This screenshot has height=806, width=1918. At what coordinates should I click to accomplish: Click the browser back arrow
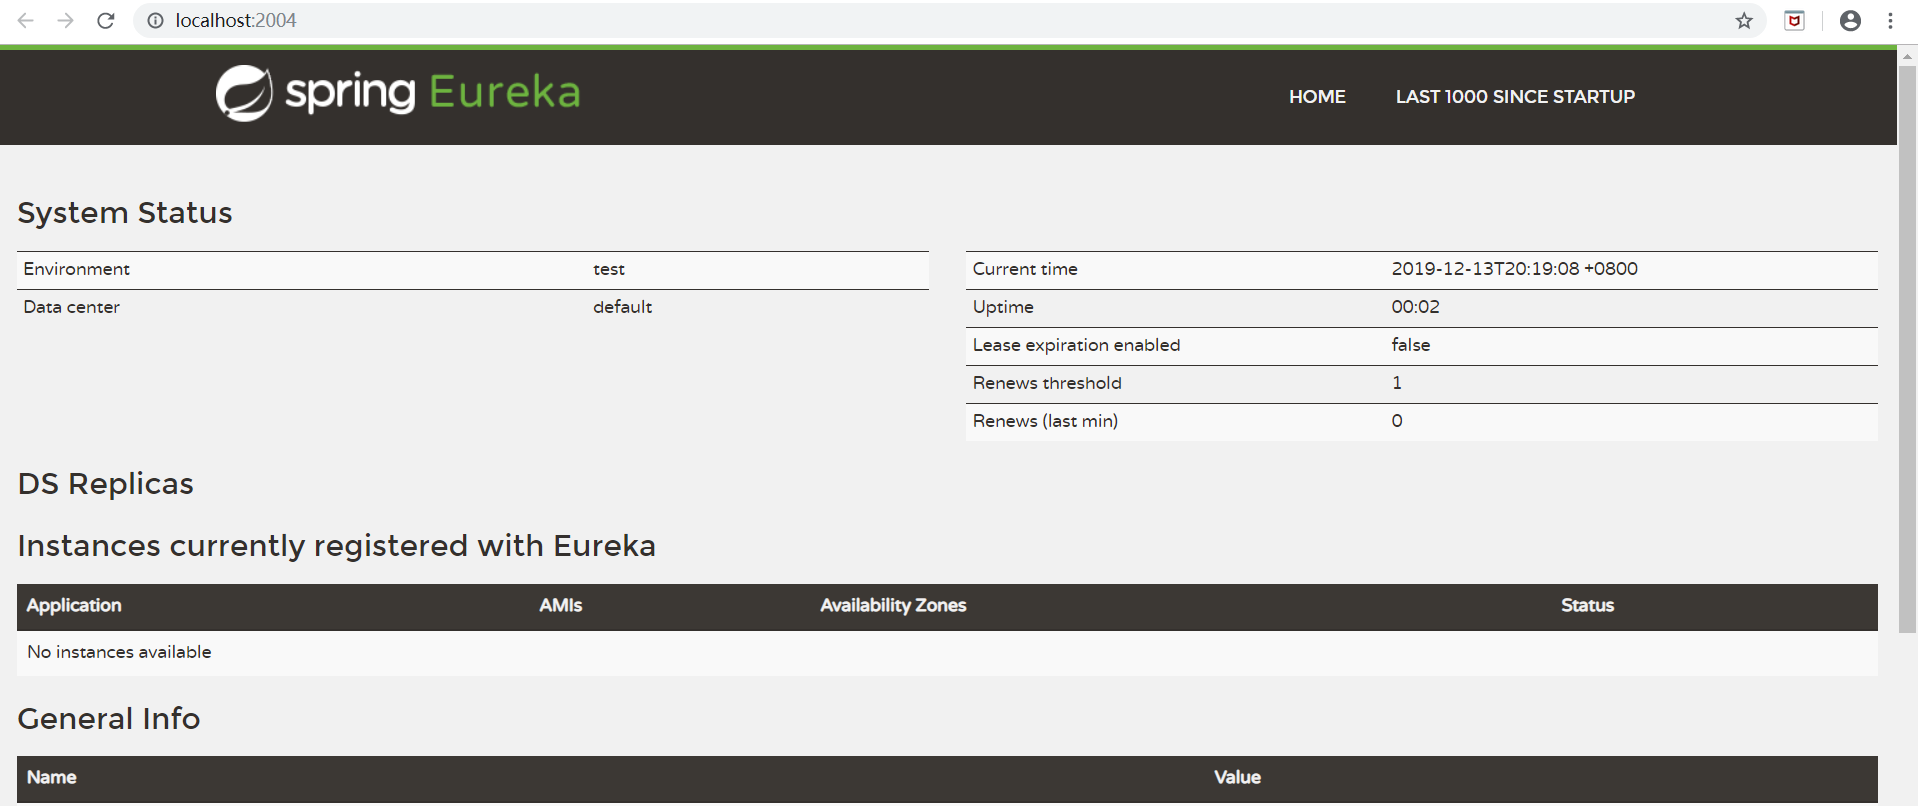(26, 20)
